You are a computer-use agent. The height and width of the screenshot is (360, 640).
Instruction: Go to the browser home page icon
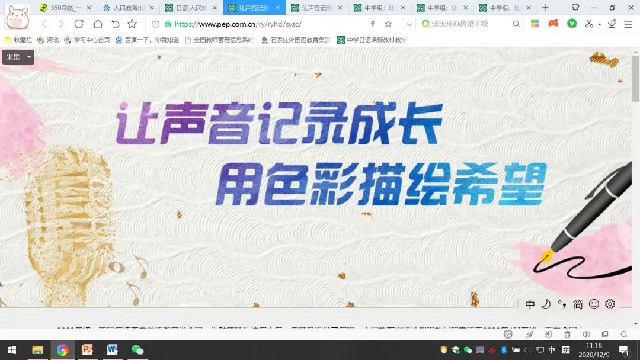98,24
